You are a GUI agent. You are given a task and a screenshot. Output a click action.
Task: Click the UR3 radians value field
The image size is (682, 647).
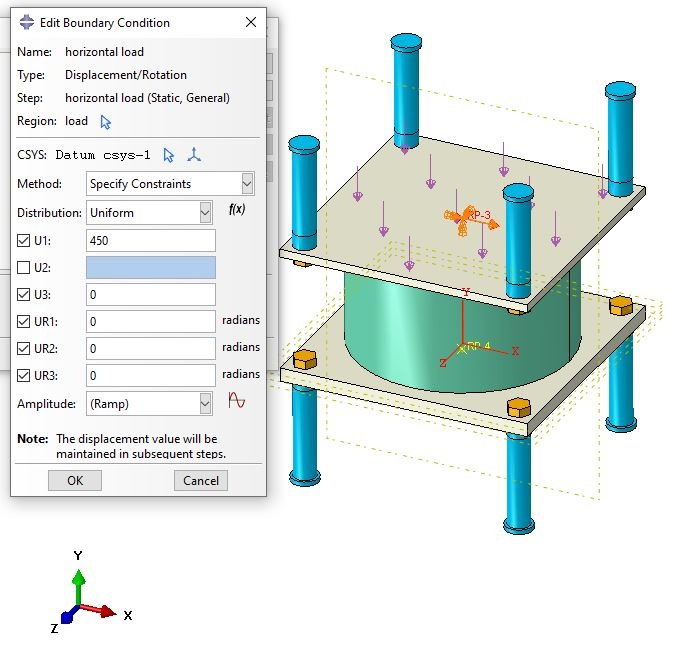[x=151, y=375]
